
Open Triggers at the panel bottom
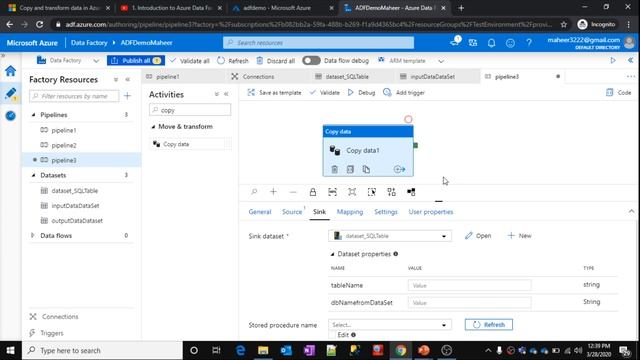pyautogui.click(x=52, y=333)
